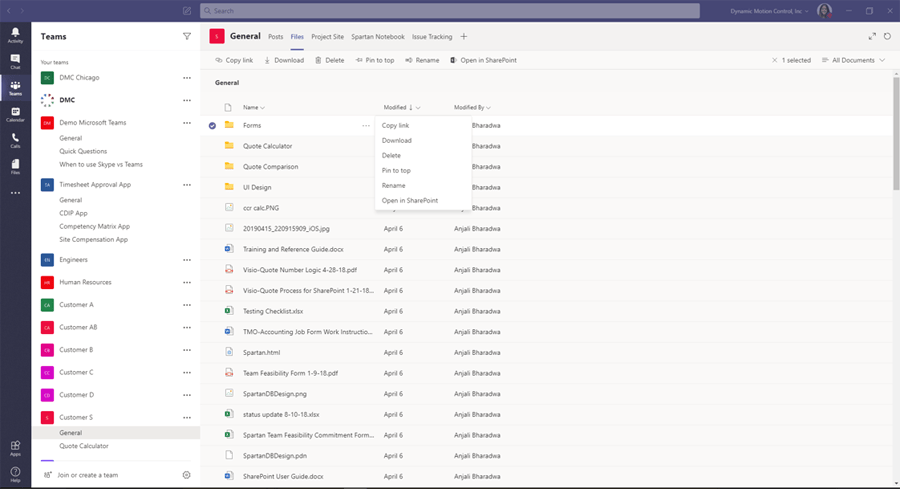Click Rename in the files toolbar
The height and width of the screenshot is (489, 900).
point(422,60)
